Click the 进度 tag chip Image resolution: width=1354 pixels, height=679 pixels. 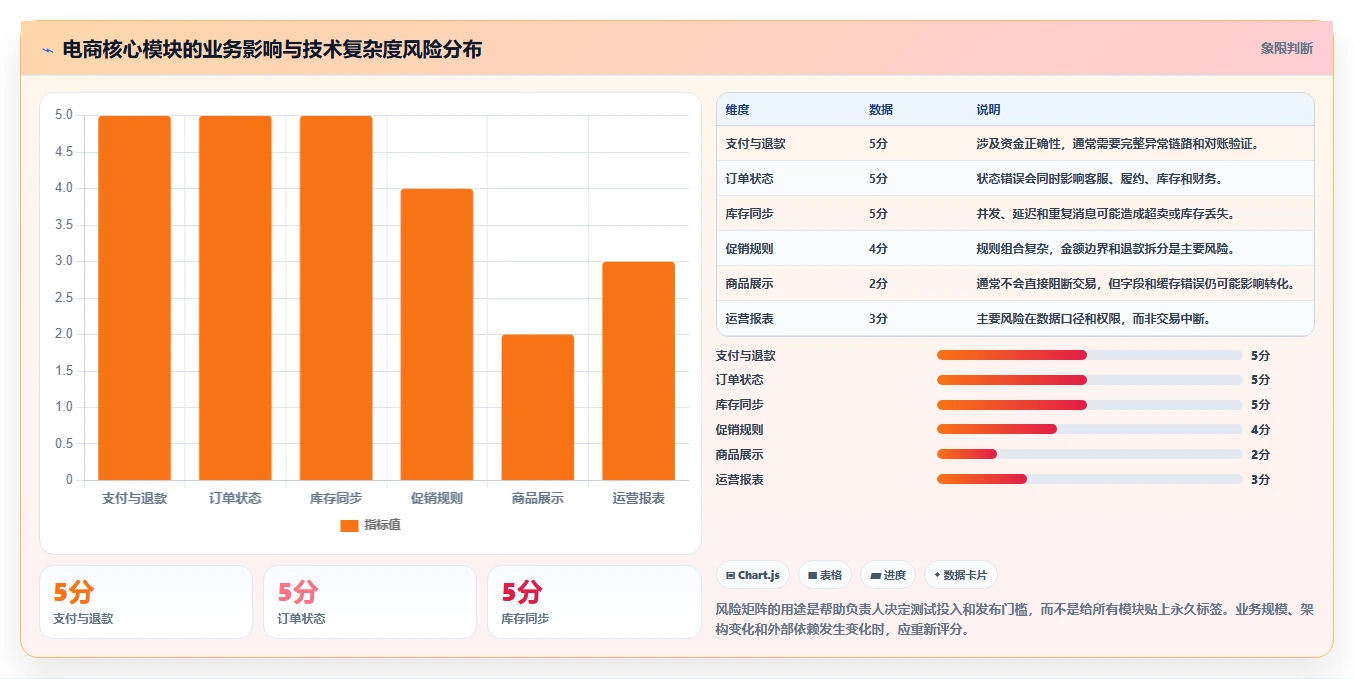pos(888,575)
